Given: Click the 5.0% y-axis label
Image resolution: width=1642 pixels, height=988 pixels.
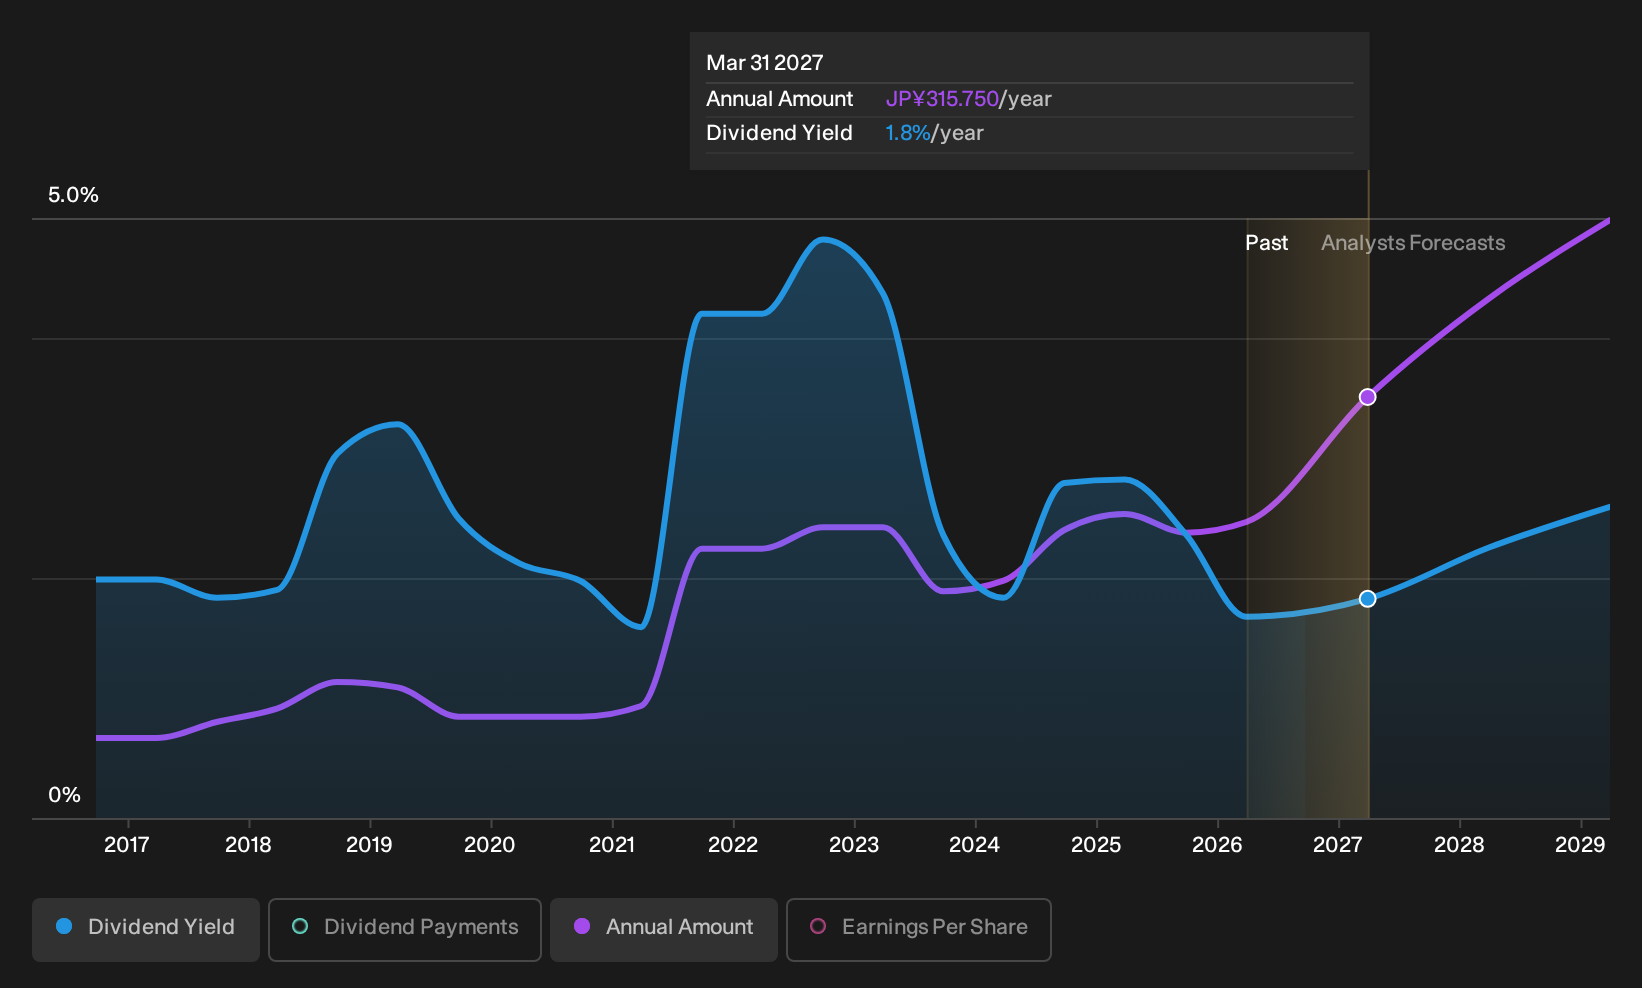Looking at the screenshot, I should 73,195.
